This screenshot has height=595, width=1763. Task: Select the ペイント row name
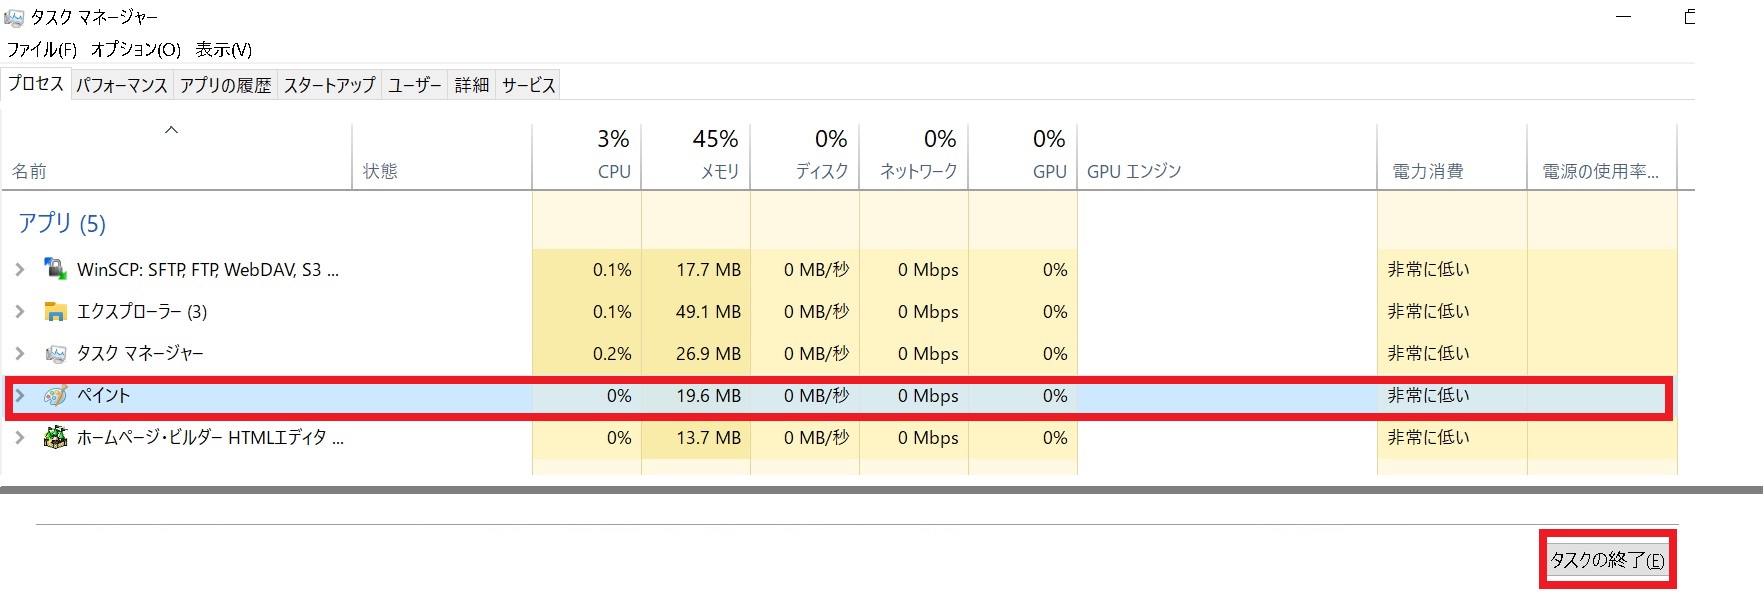tap(104, 395)
